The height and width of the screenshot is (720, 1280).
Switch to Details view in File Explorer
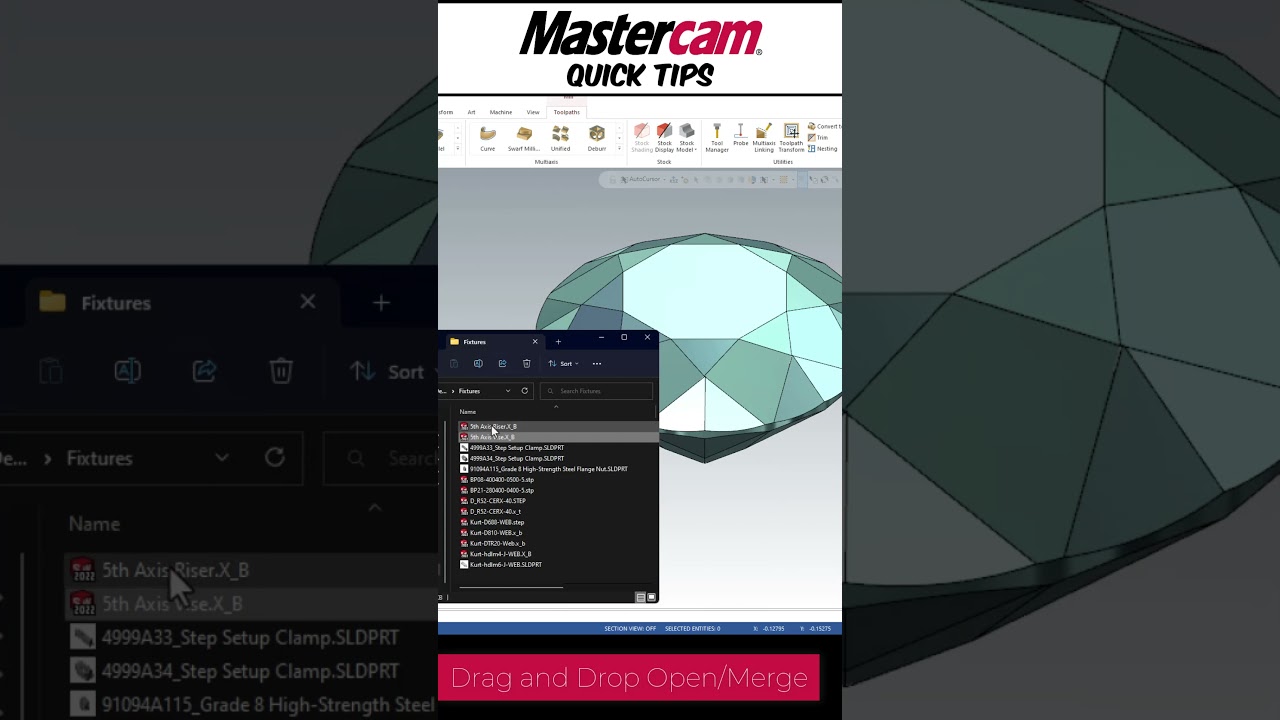click(640, 597)
